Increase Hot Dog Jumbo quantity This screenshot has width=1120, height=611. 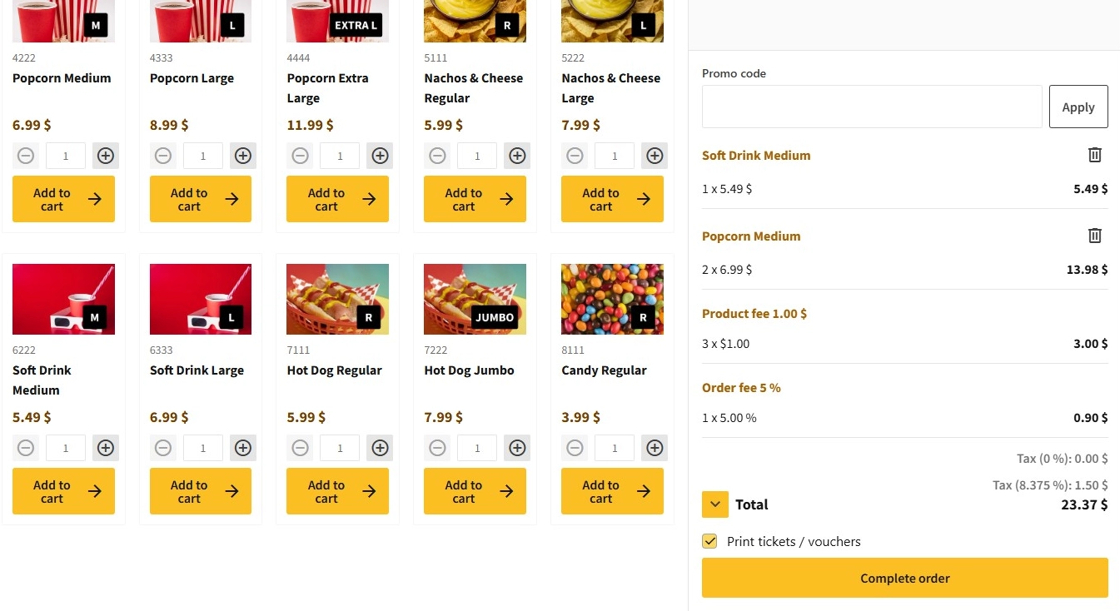pos(517,448)
